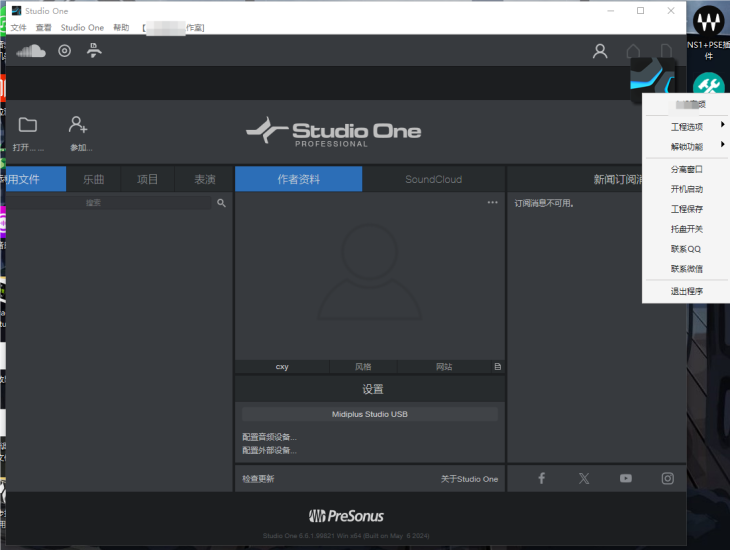Click the add-person icon labeled 参加

(78, 125)
